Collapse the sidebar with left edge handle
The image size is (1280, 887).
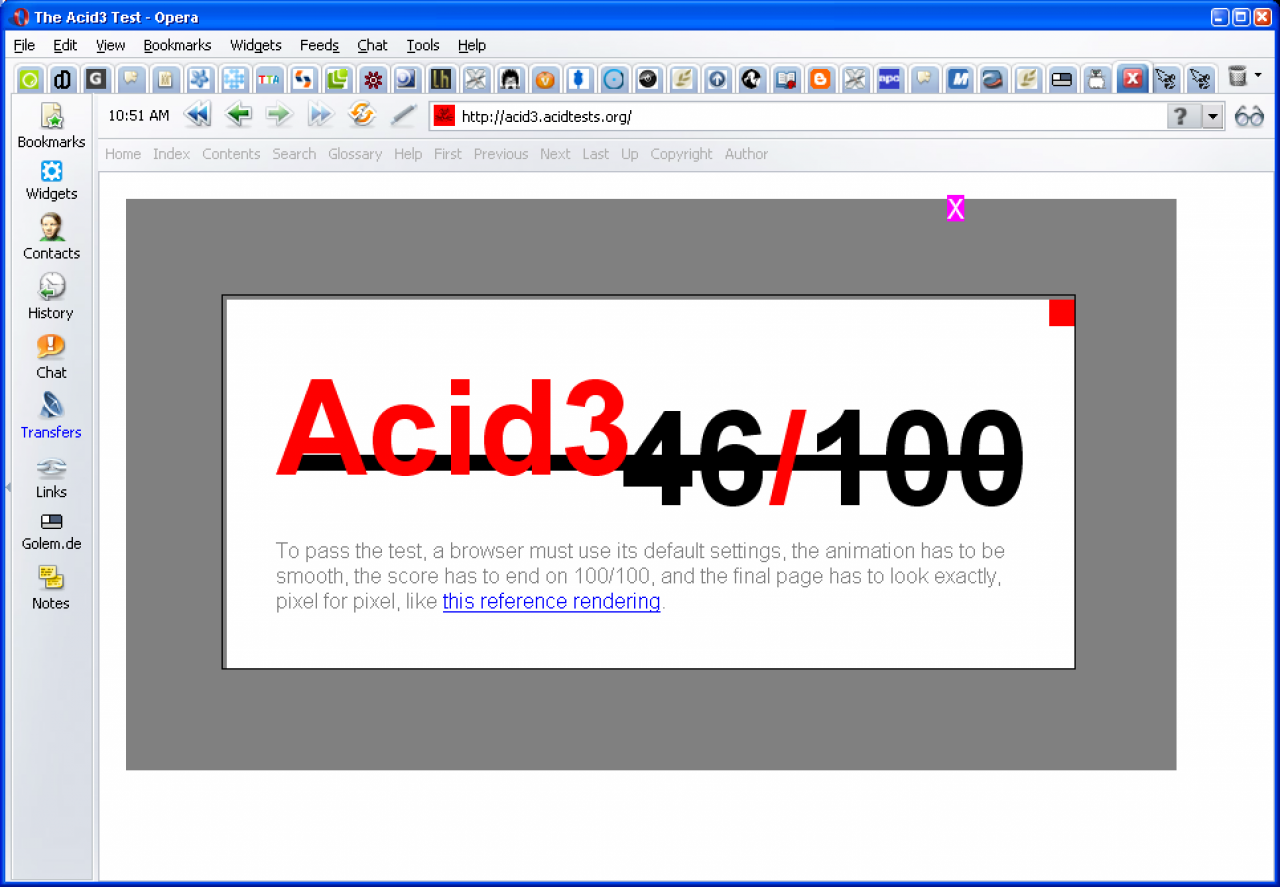pos(7,487)
